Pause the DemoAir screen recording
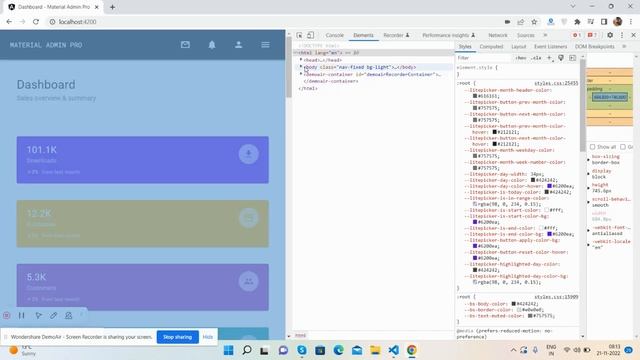 point(22,315)
